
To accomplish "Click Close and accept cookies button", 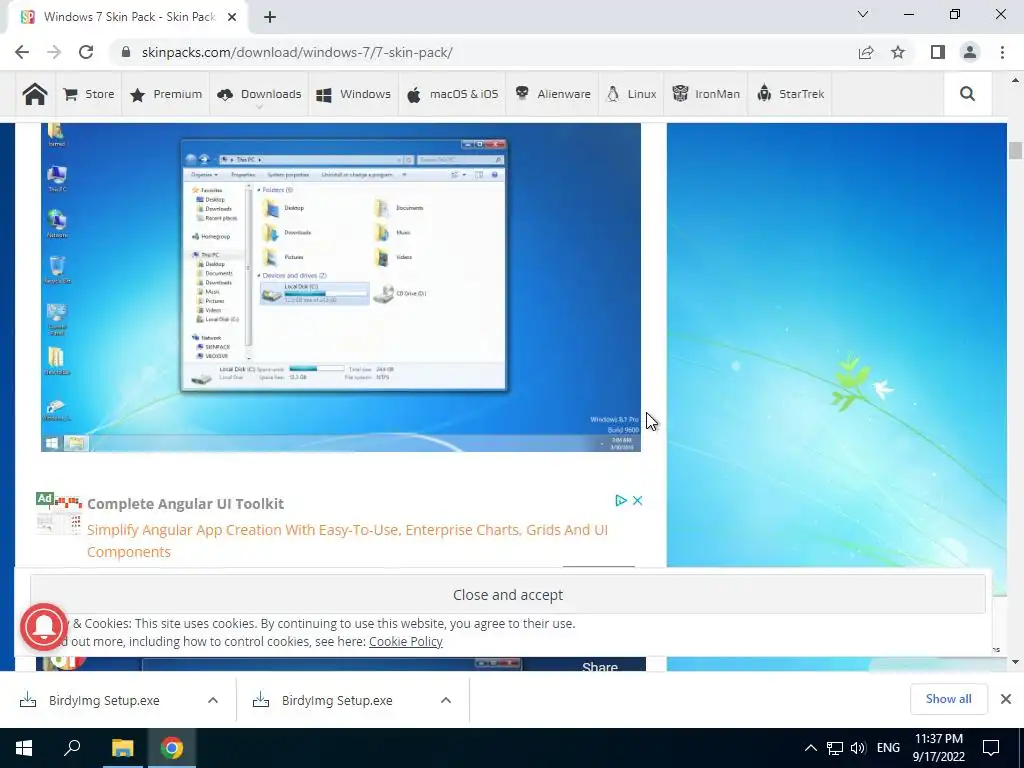I will tap(507, 594).
